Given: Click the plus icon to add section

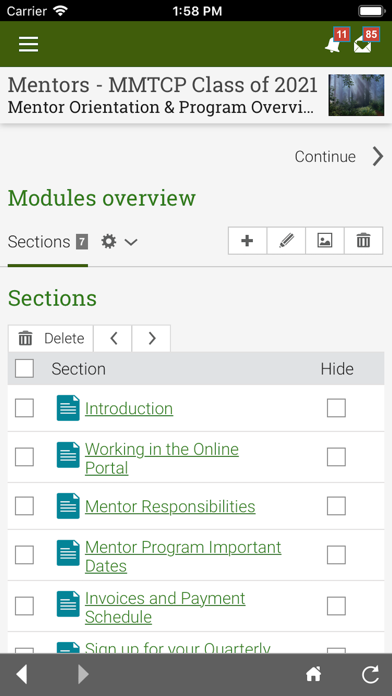Looking at the screenshot, I should point(247,241).
